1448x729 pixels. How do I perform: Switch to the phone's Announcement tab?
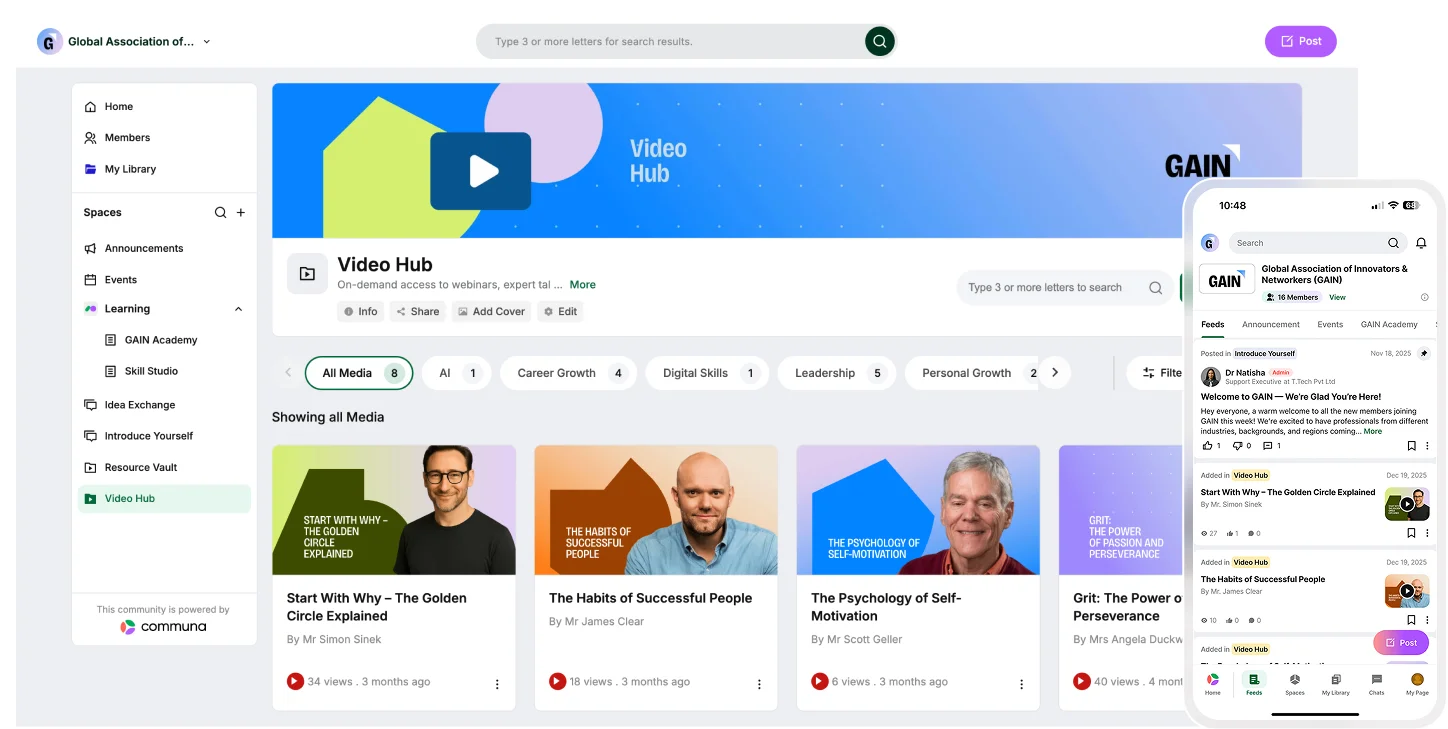1271,324
